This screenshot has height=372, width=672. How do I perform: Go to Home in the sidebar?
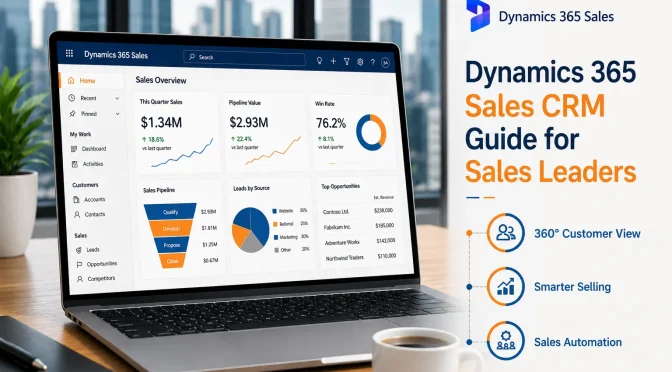92,81
